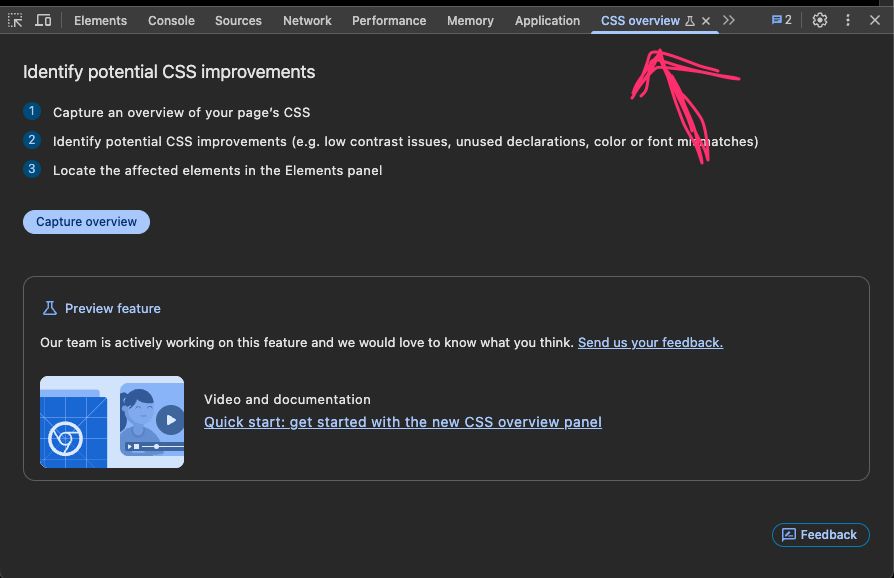Viewport: 894px width, 578px height.
Task: Select the inspect element cursor icon
Action: pos(15,19)
